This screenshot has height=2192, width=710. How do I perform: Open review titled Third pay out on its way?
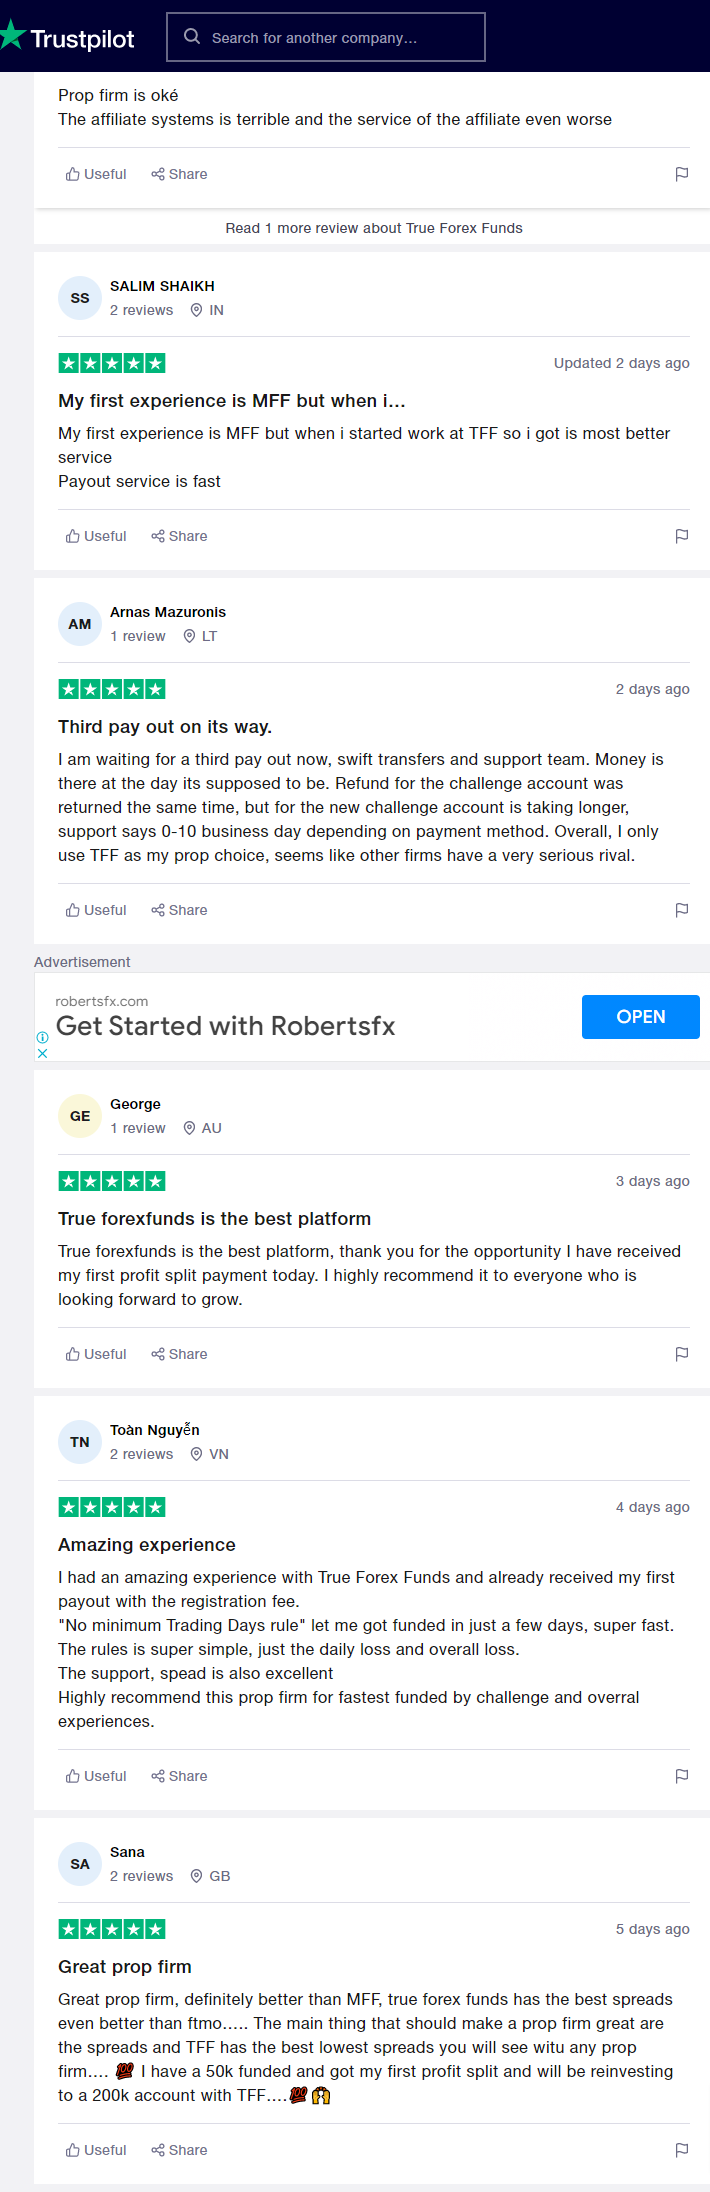[x=165, y=727]
